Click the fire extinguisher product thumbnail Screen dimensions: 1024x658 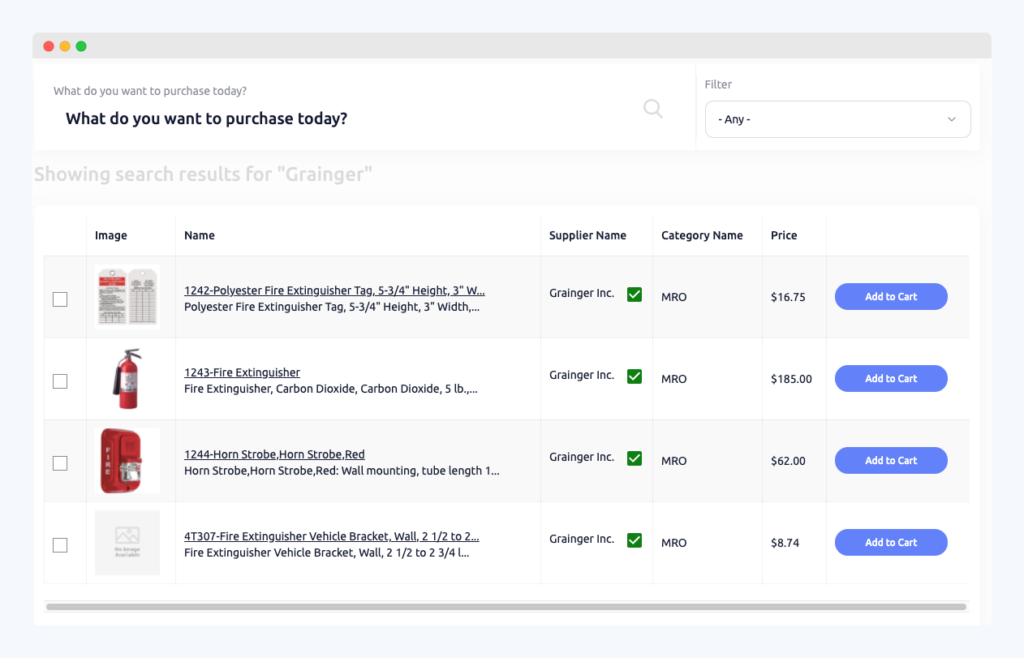pyautogui.click(x=128, y=379)
